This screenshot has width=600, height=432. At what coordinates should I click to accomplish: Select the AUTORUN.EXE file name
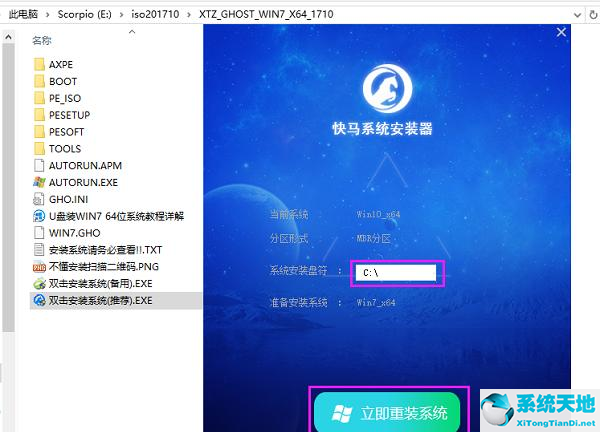coord(83,183)
